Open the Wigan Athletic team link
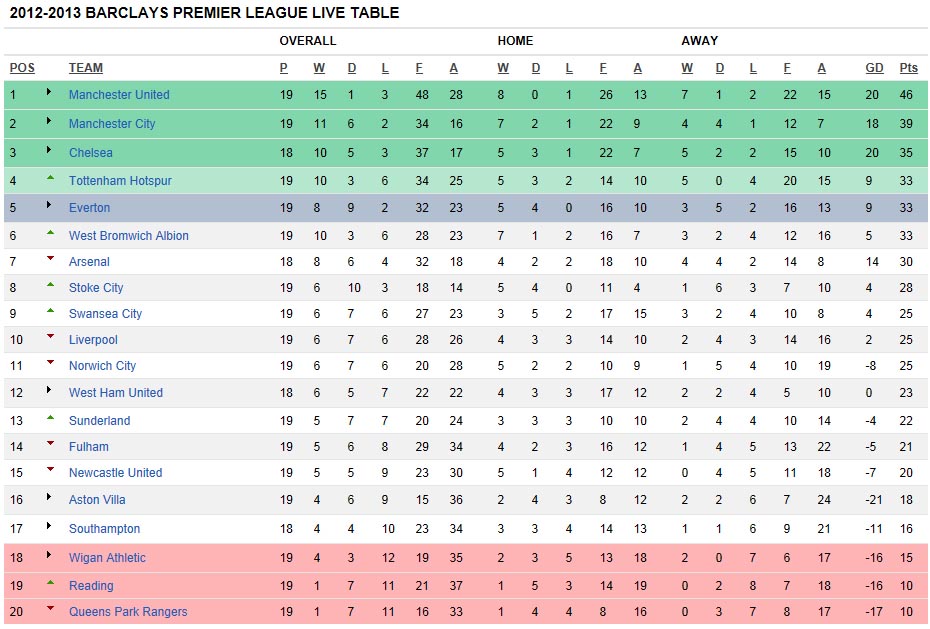The width and height of the screenshot is (930, 629). [x=107, y=557]
